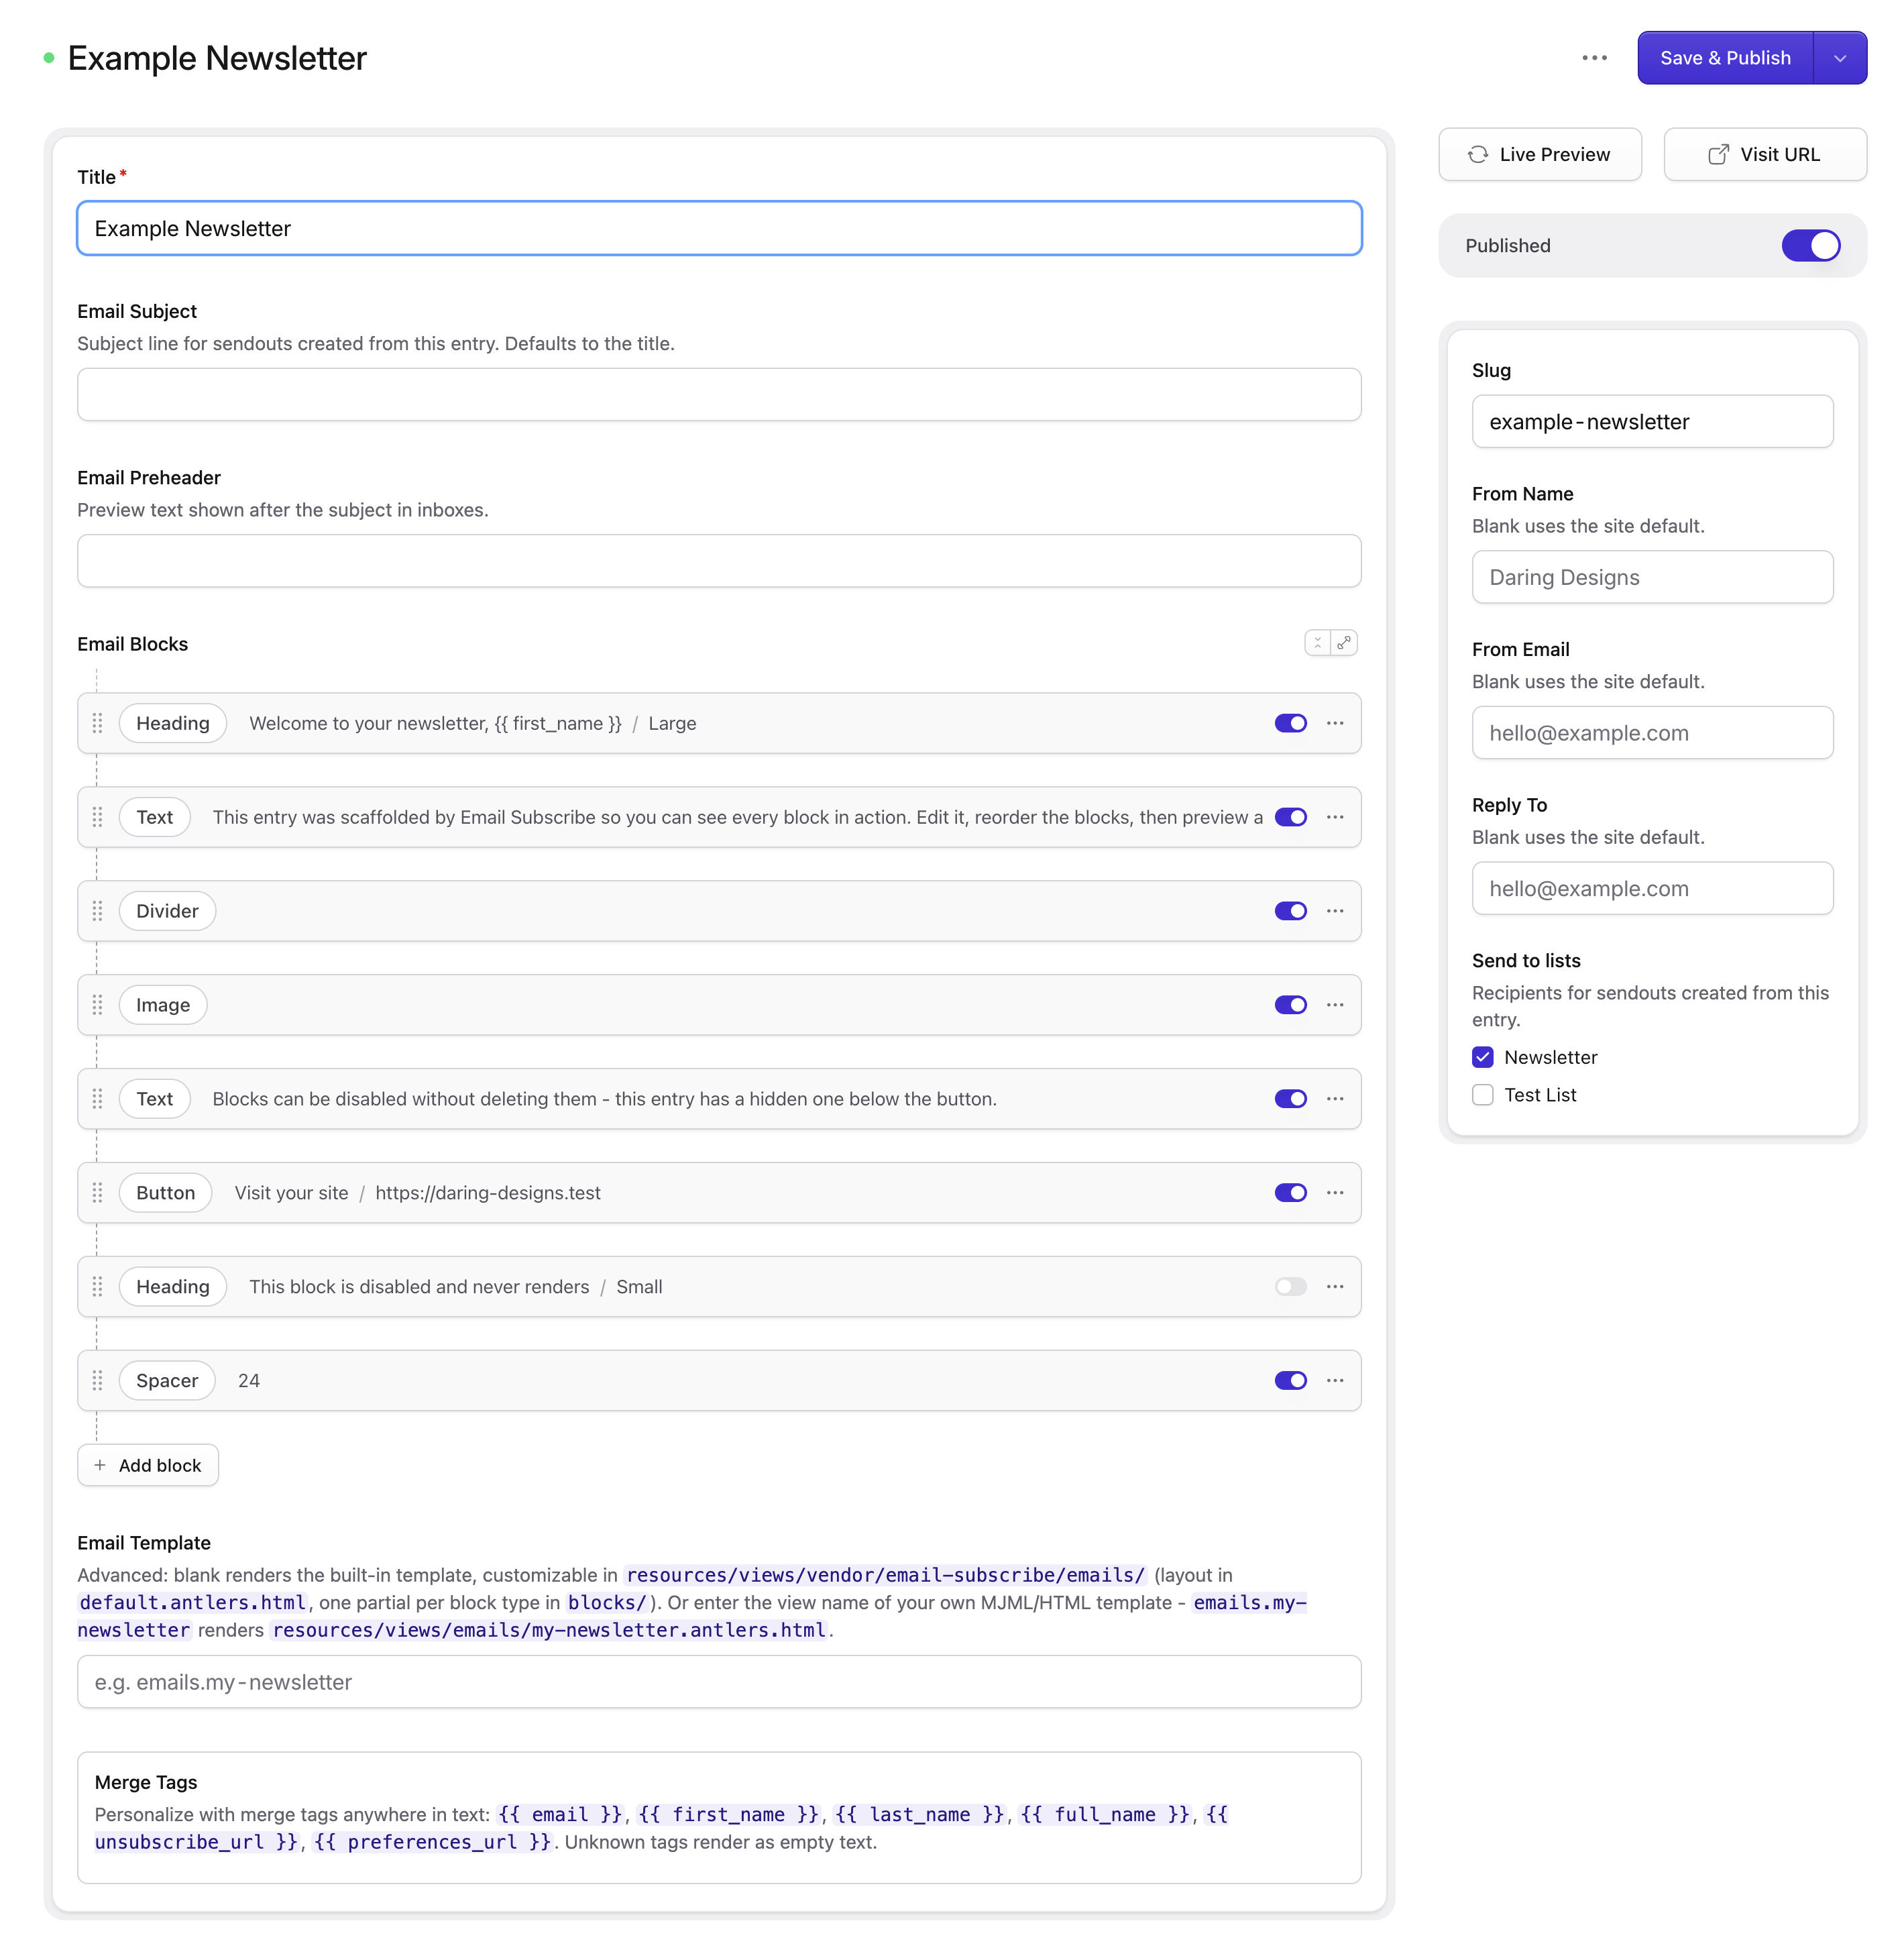The height and width of the screenshot is (1960, 1902).
Task: Click the 'default.antlers.html' code text
Action: pyautogui.click(x=192, y=1602)
